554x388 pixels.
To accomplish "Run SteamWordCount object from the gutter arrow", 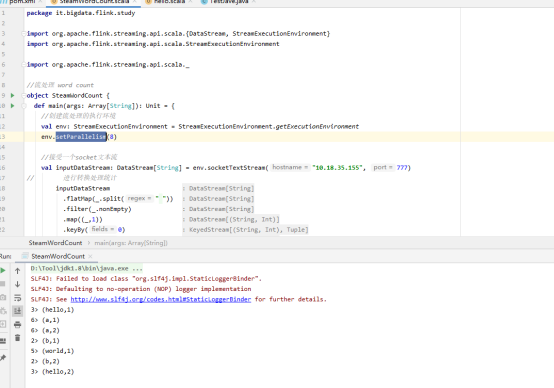I will click(x=13, y=95).
